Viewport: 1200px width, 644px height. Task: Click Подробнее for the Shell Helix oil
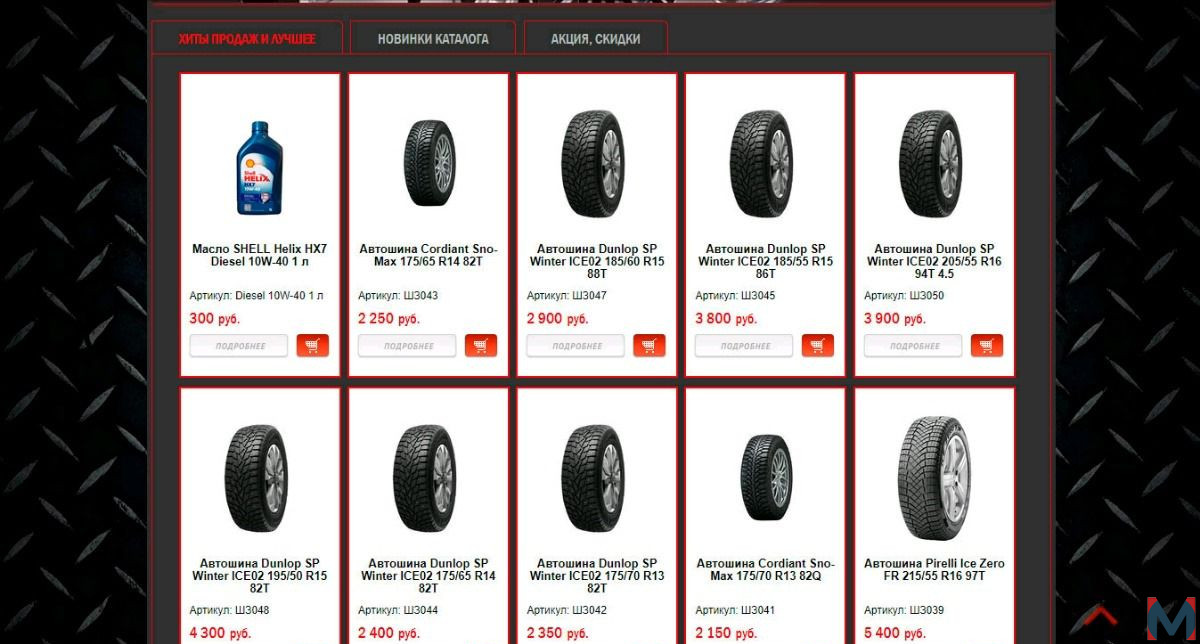[239, 345]
